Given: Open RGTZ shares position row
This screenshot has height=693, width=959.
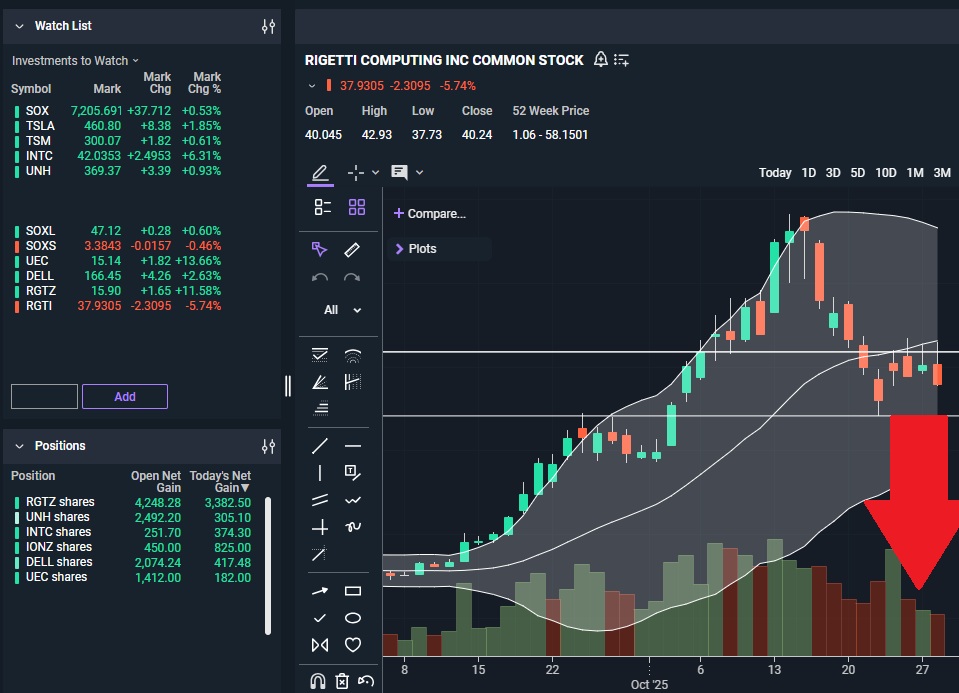Looking at the screenshot, I should [x=132, y=502].
